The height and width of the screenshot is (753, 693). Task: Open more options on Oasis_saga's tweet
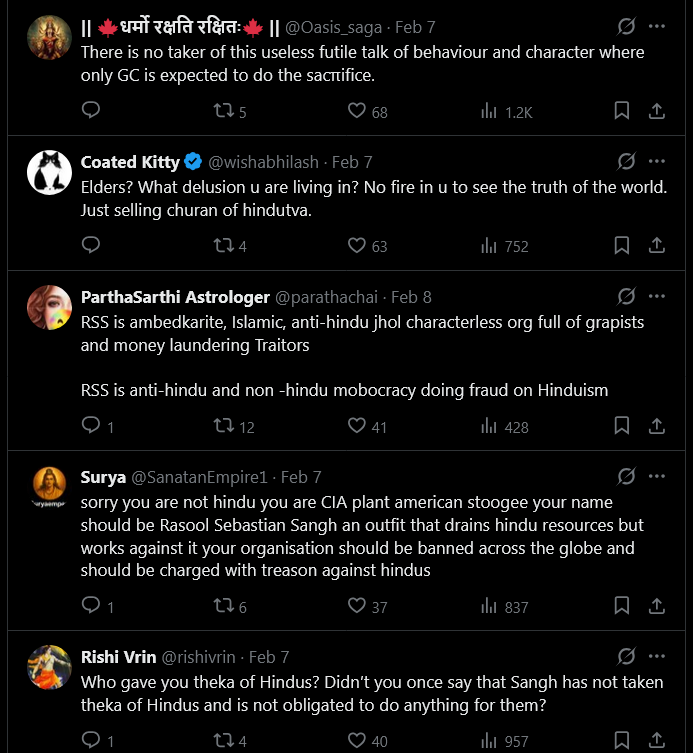[657, 27]
